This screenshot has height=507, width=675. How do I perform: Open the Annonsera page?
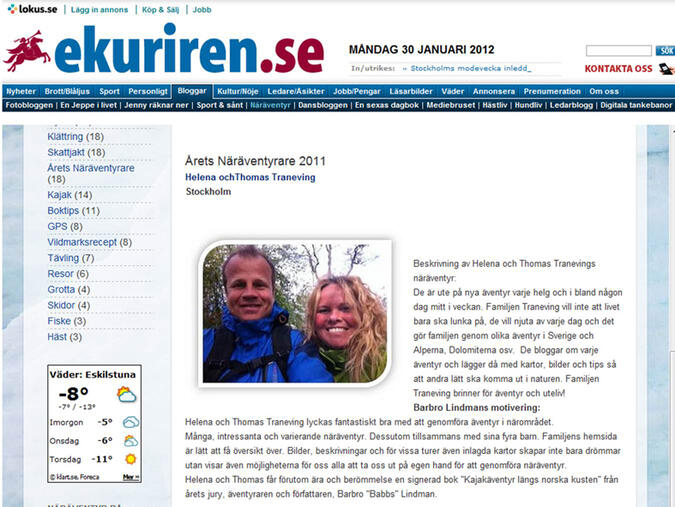(494, 91)
